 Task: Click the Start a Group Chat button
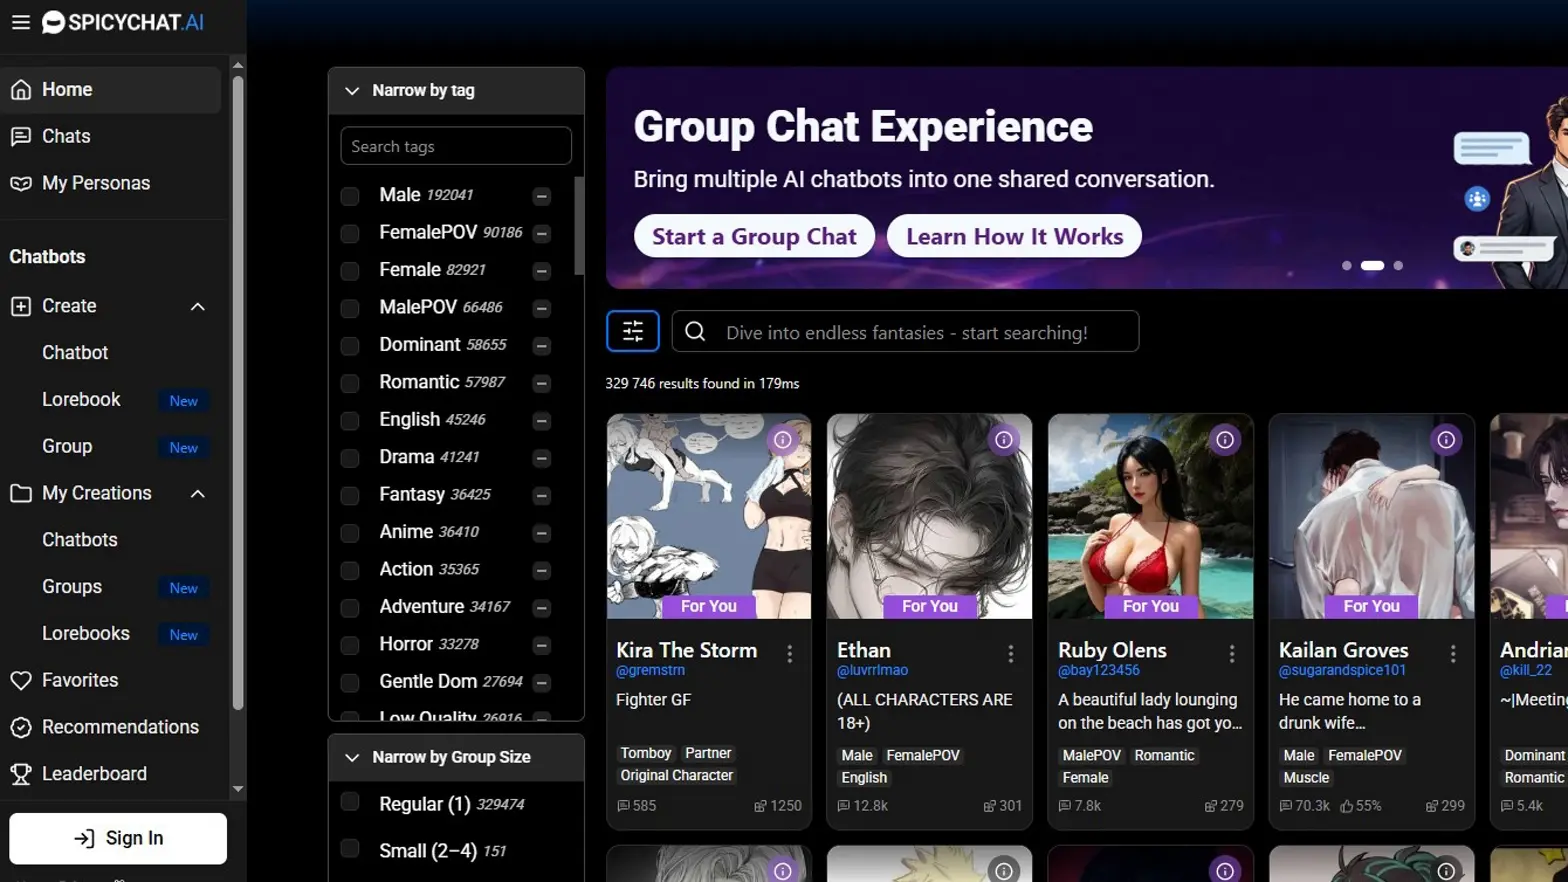point(754,236)
